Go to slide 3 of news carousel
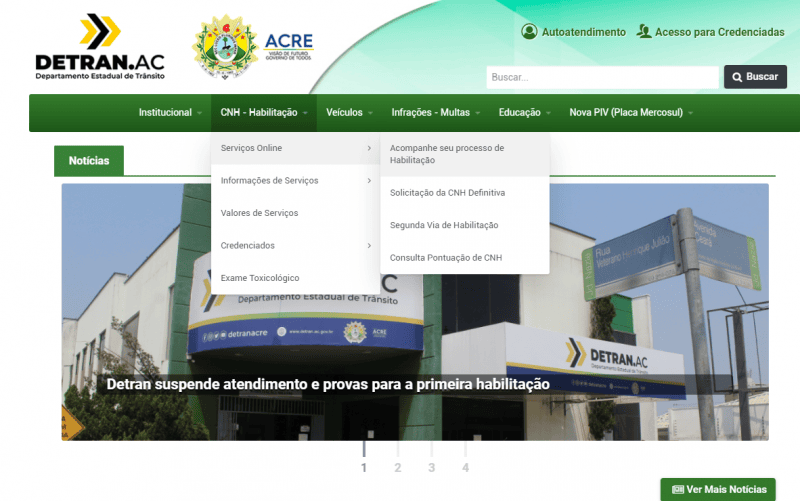The image size is (800, 501). click(431, 466)
